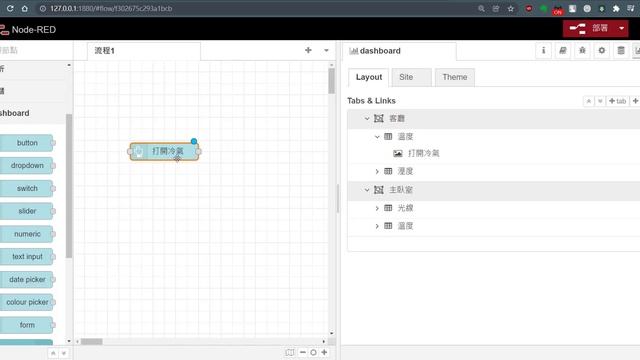The height and width of the screenshot is (360, 640).
Task: Select the slider palette node
Action: point(27,211)
